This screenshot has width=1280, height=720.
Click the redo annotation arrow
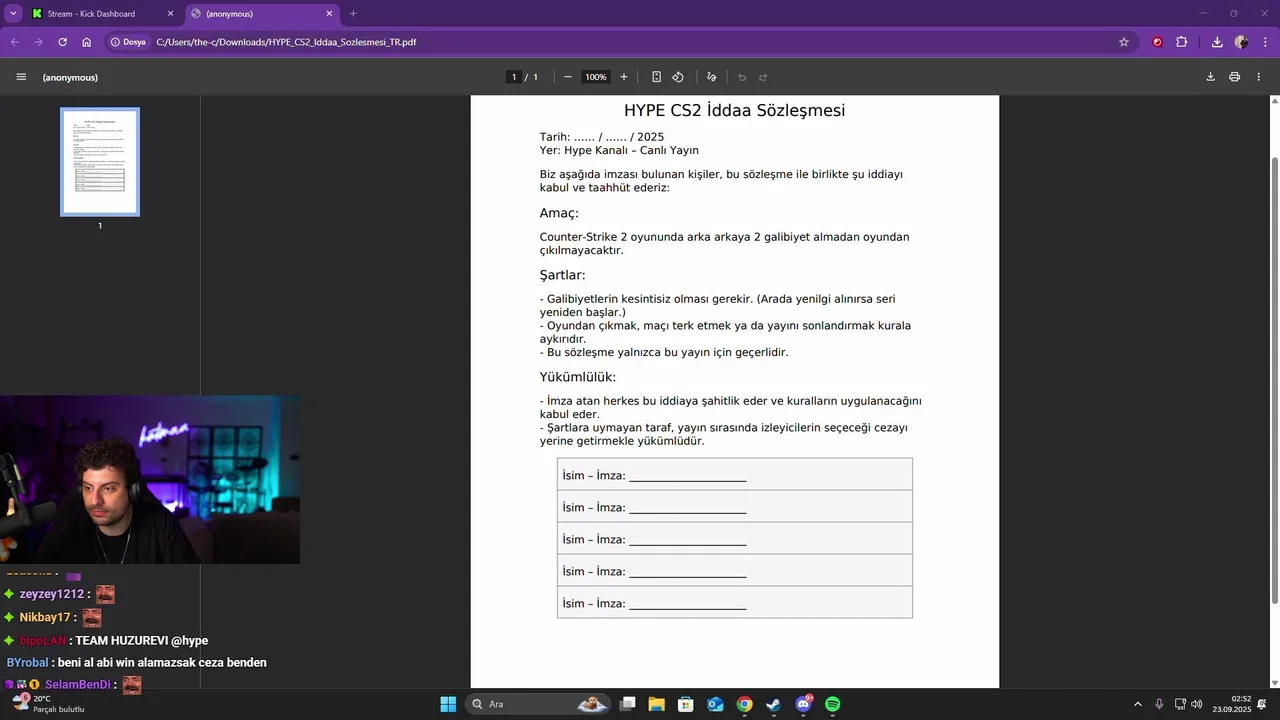point(763,77)
